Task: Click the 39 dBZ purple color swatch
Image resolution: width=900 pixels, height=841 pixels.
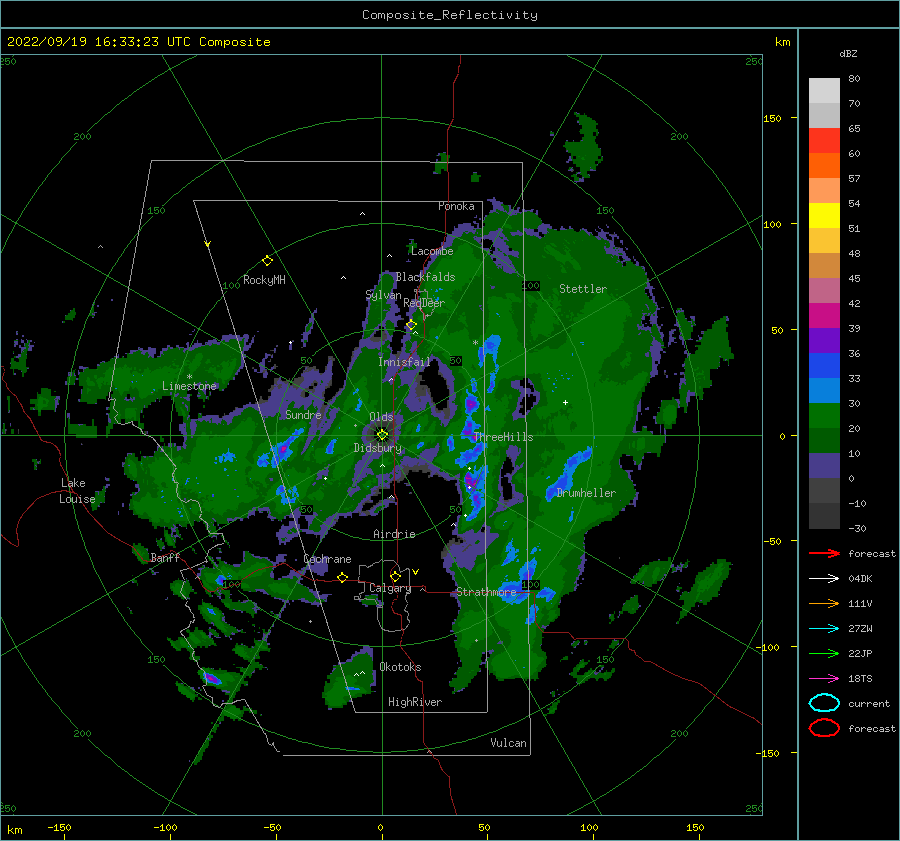Action: (824, 340)
